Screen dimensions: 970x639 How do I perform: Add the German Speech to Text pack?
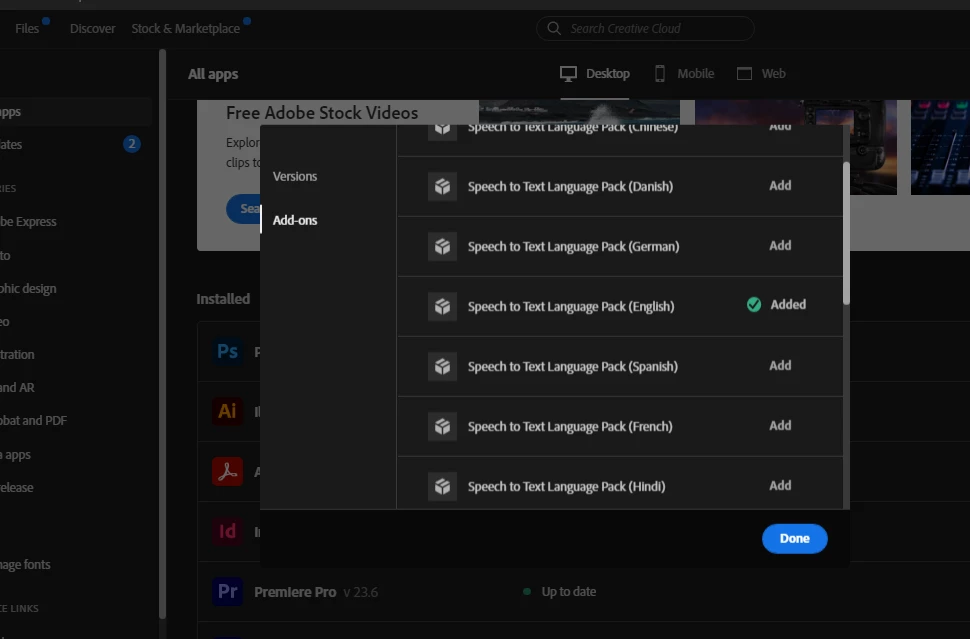pyautogui.click(x=780, y=246)
